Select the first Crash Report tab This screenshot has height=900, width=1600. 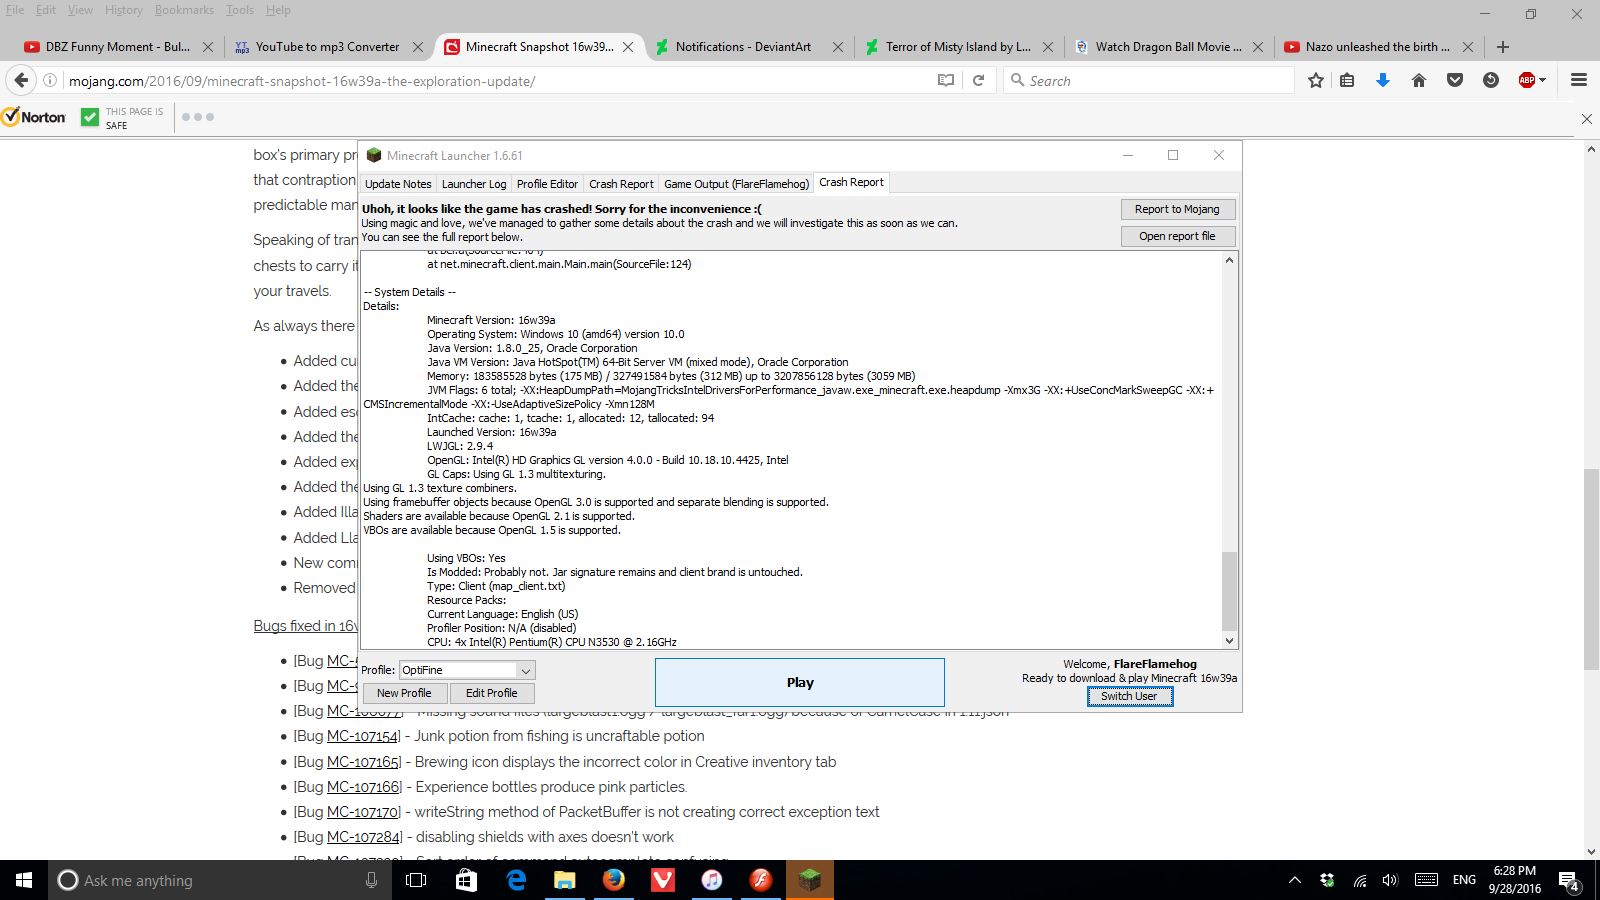point(621,184)
